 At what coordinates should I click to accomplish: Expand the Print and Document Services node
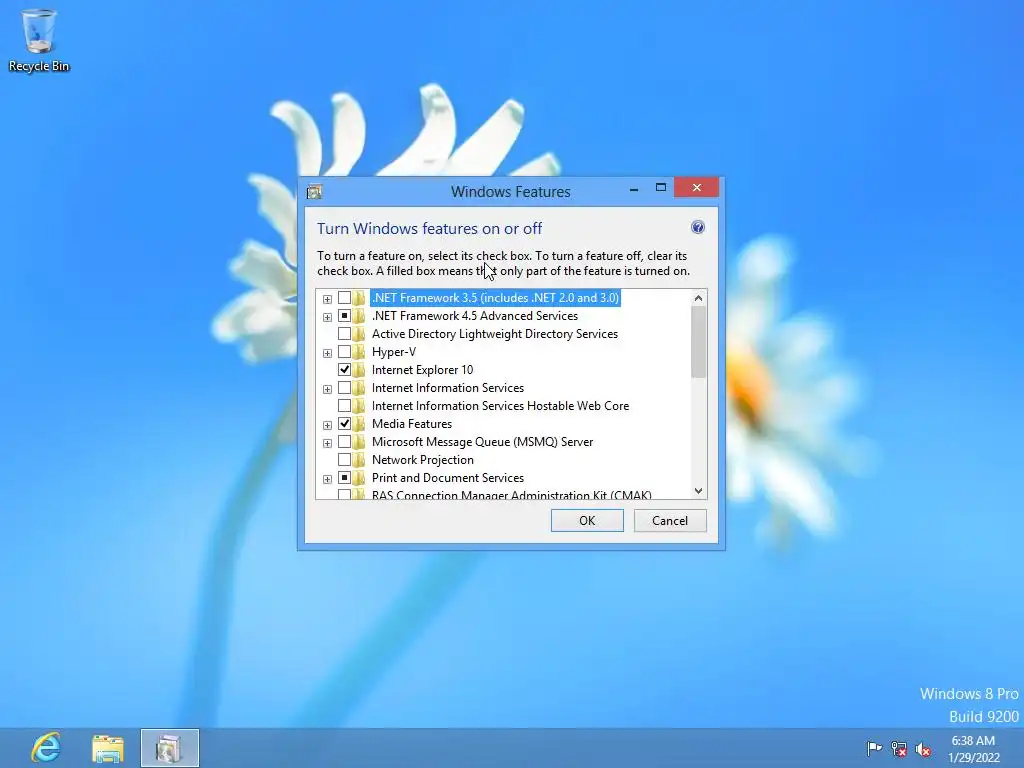[x=327, y=479]
